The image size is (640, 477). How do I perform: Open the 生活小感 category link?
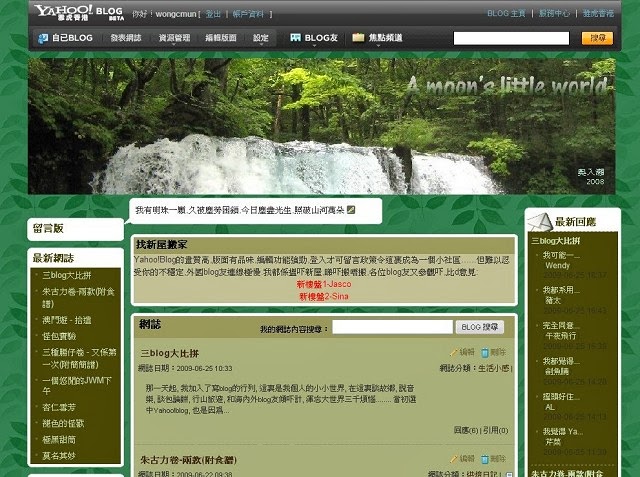(494, 368)
